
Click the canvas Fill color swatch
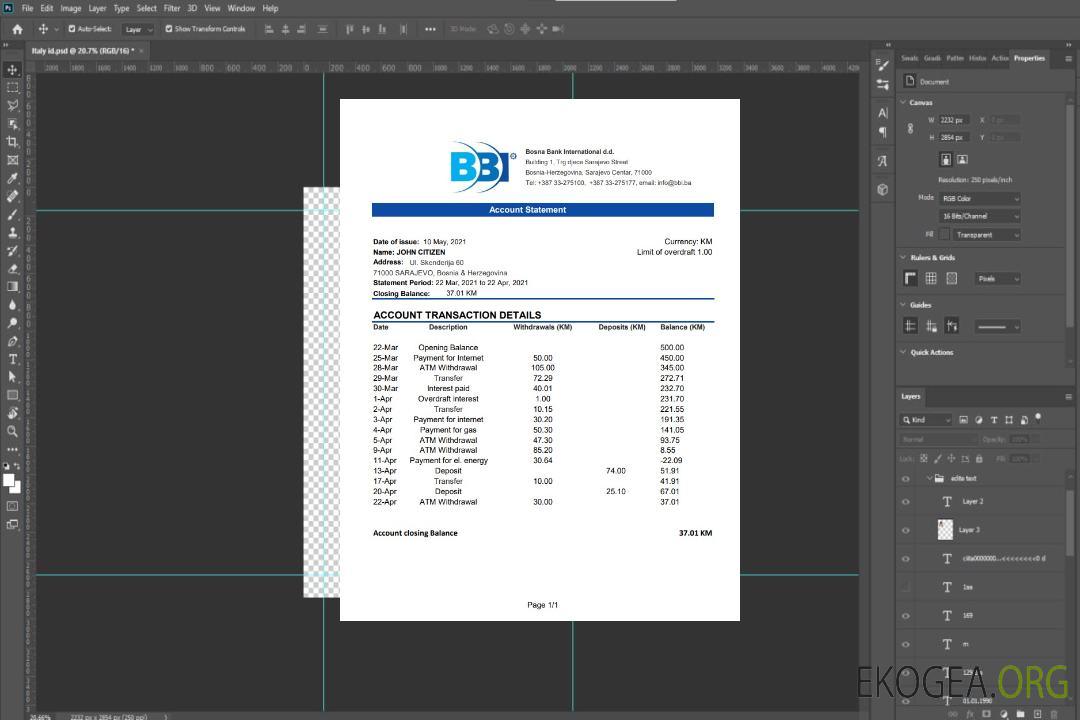point(945,235)
